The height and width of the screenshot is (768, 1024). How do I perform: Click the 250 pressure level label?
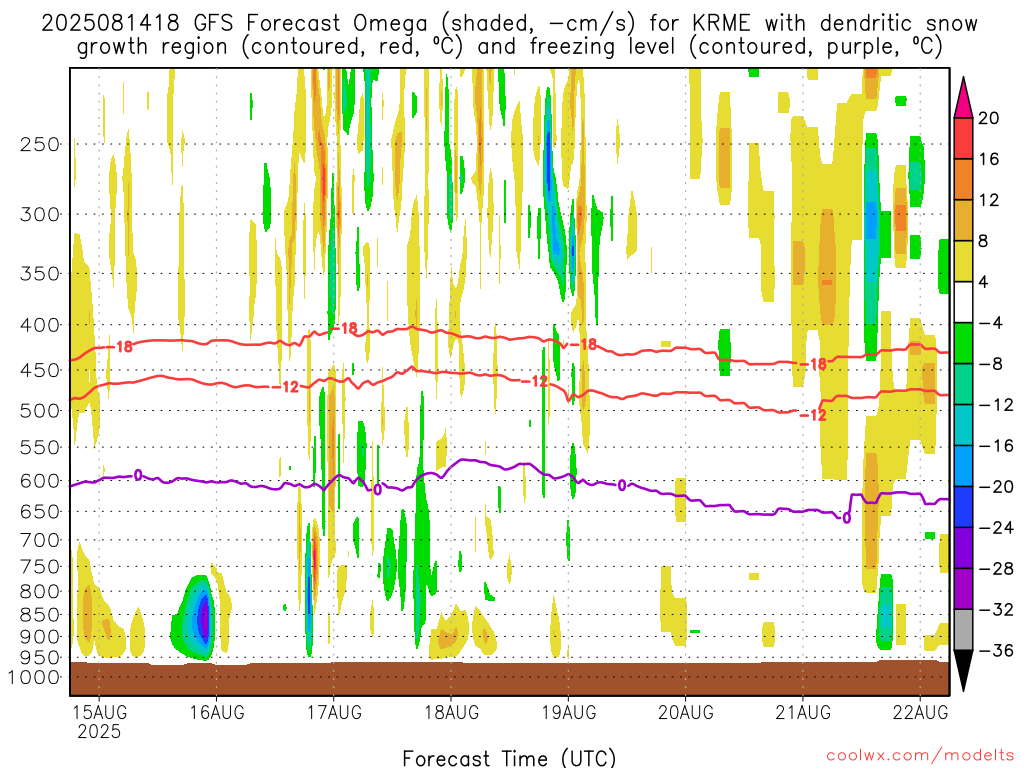pos(40,144)
